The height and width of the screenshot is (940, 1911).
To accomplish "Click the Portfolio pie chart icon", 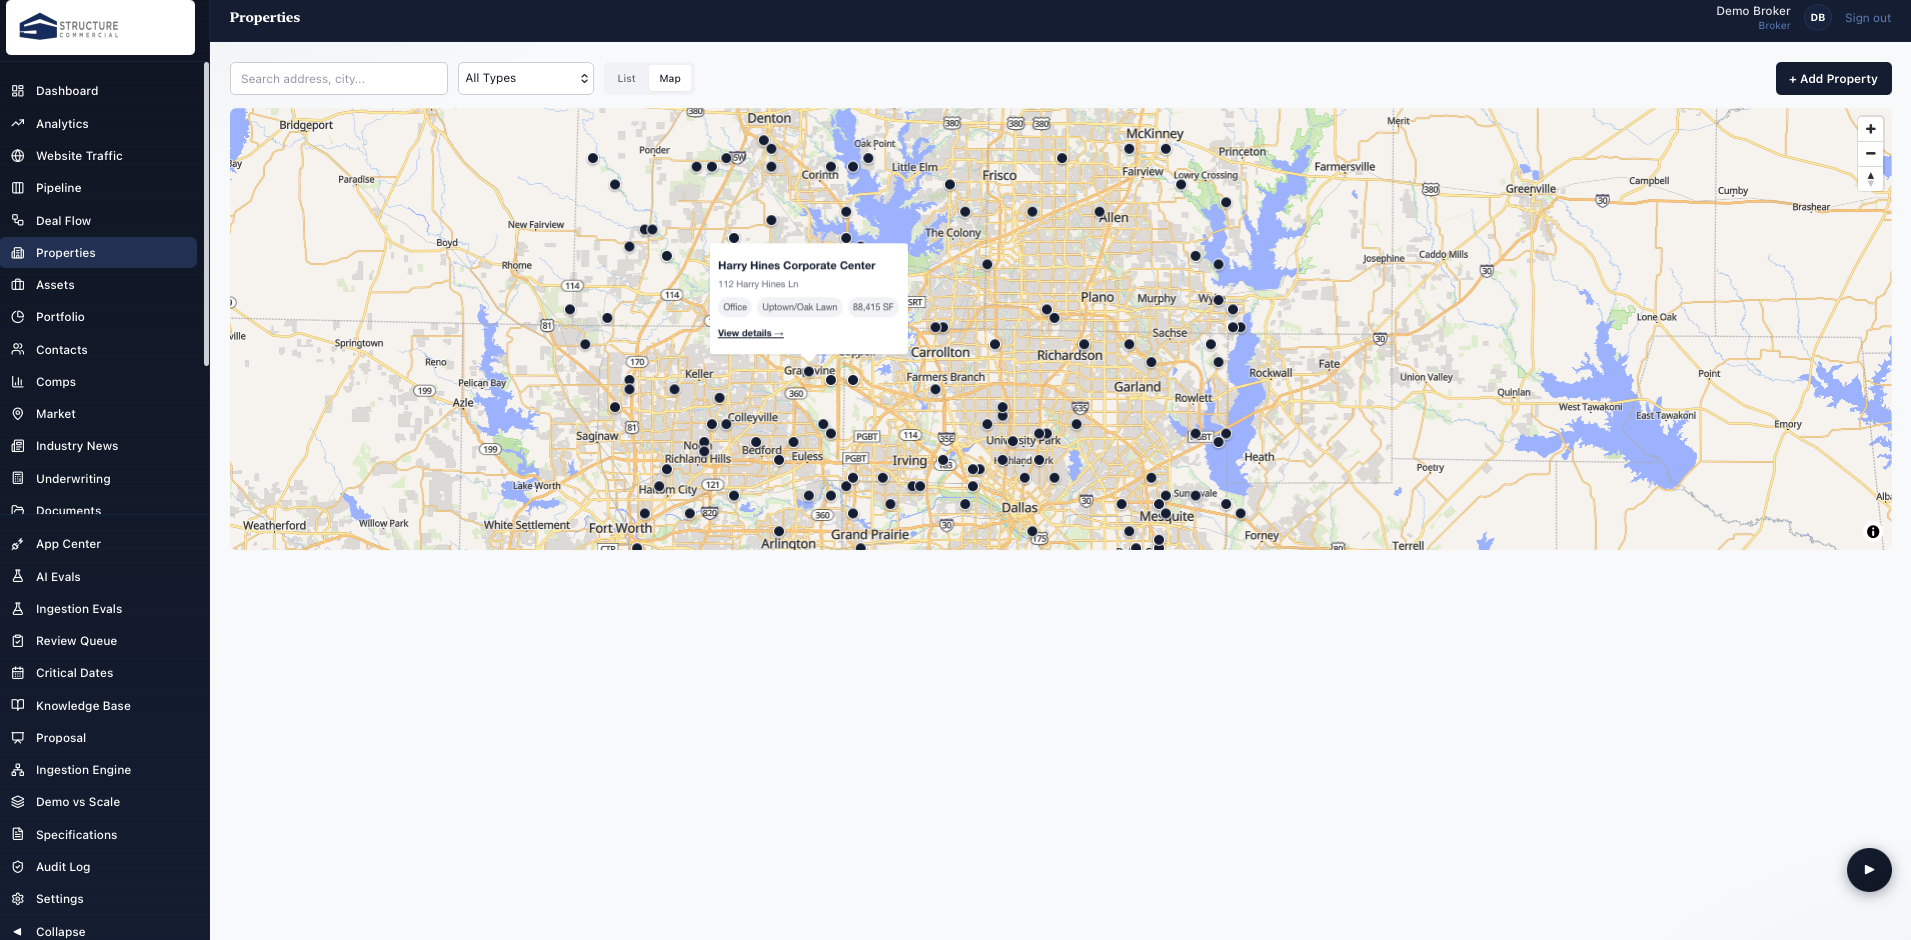I will [x=18, y=317].
